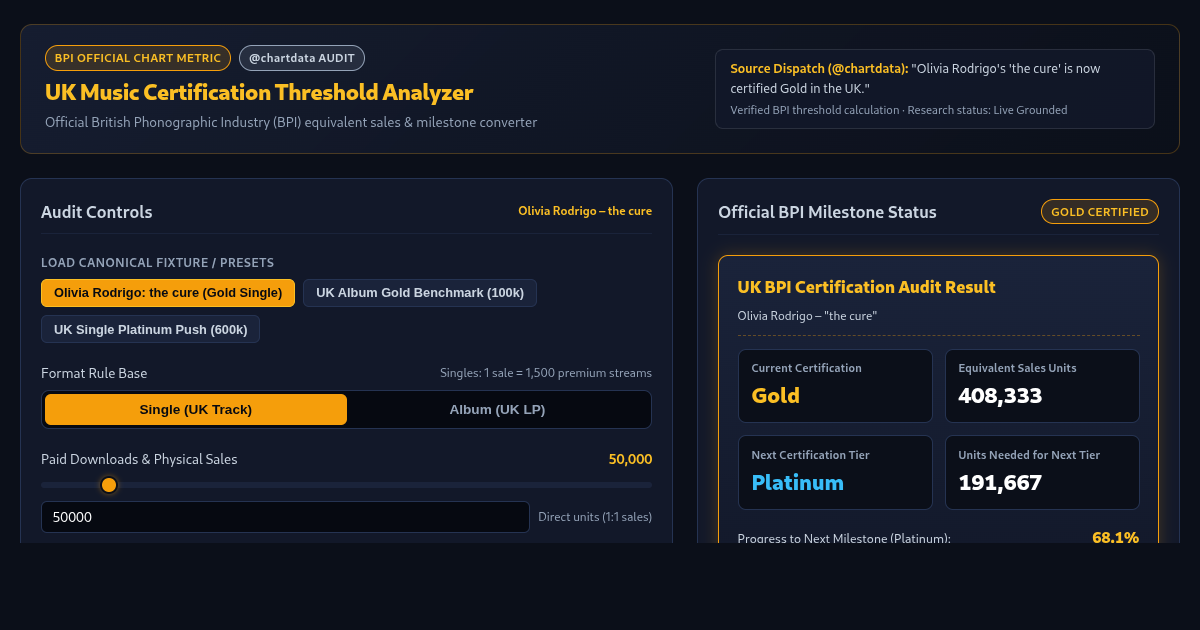Screen dimensions: 1200x630
Task: Load the UK Single Platinum Push preset
Action: coord(150,329)
